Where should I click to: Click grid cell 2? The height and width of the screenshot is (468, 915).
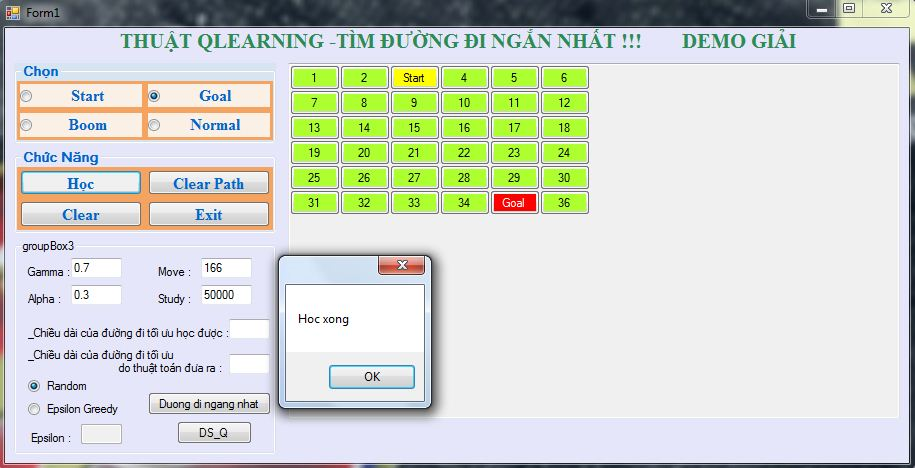coord(364,78)
